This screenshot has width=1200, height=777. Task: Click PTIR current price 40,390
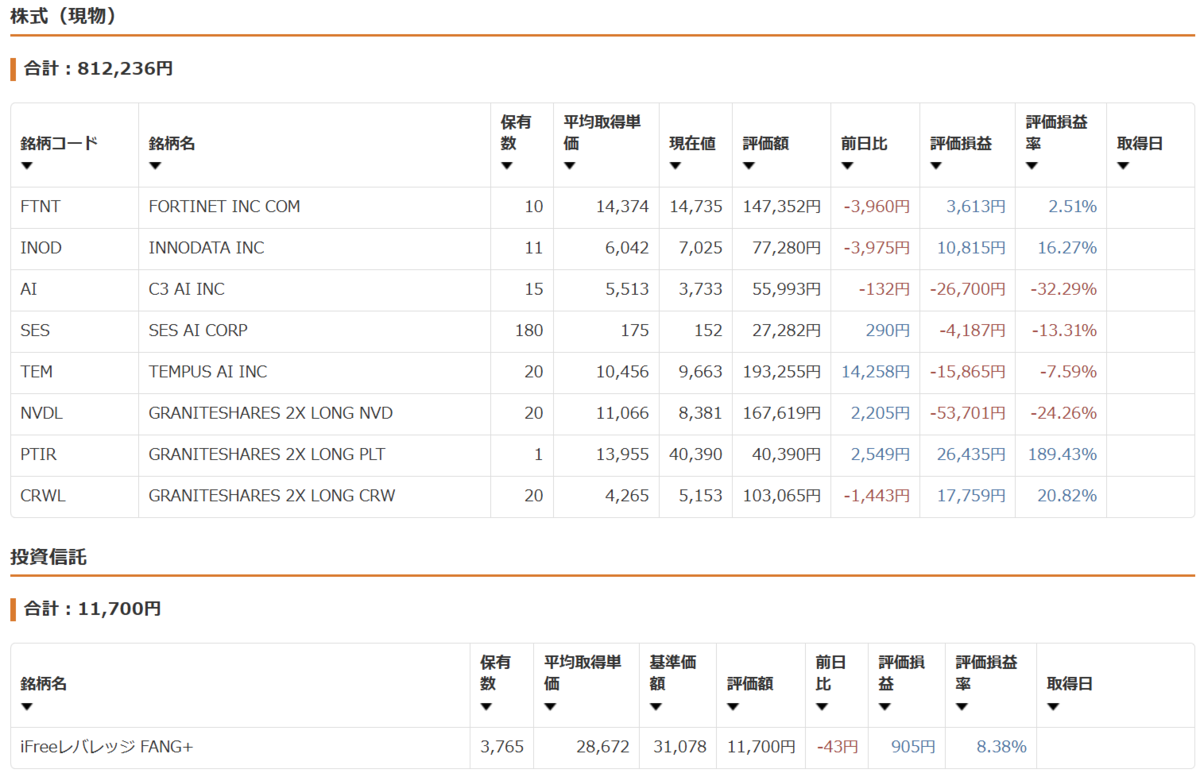pyautogui.click(x=694, y=454)
